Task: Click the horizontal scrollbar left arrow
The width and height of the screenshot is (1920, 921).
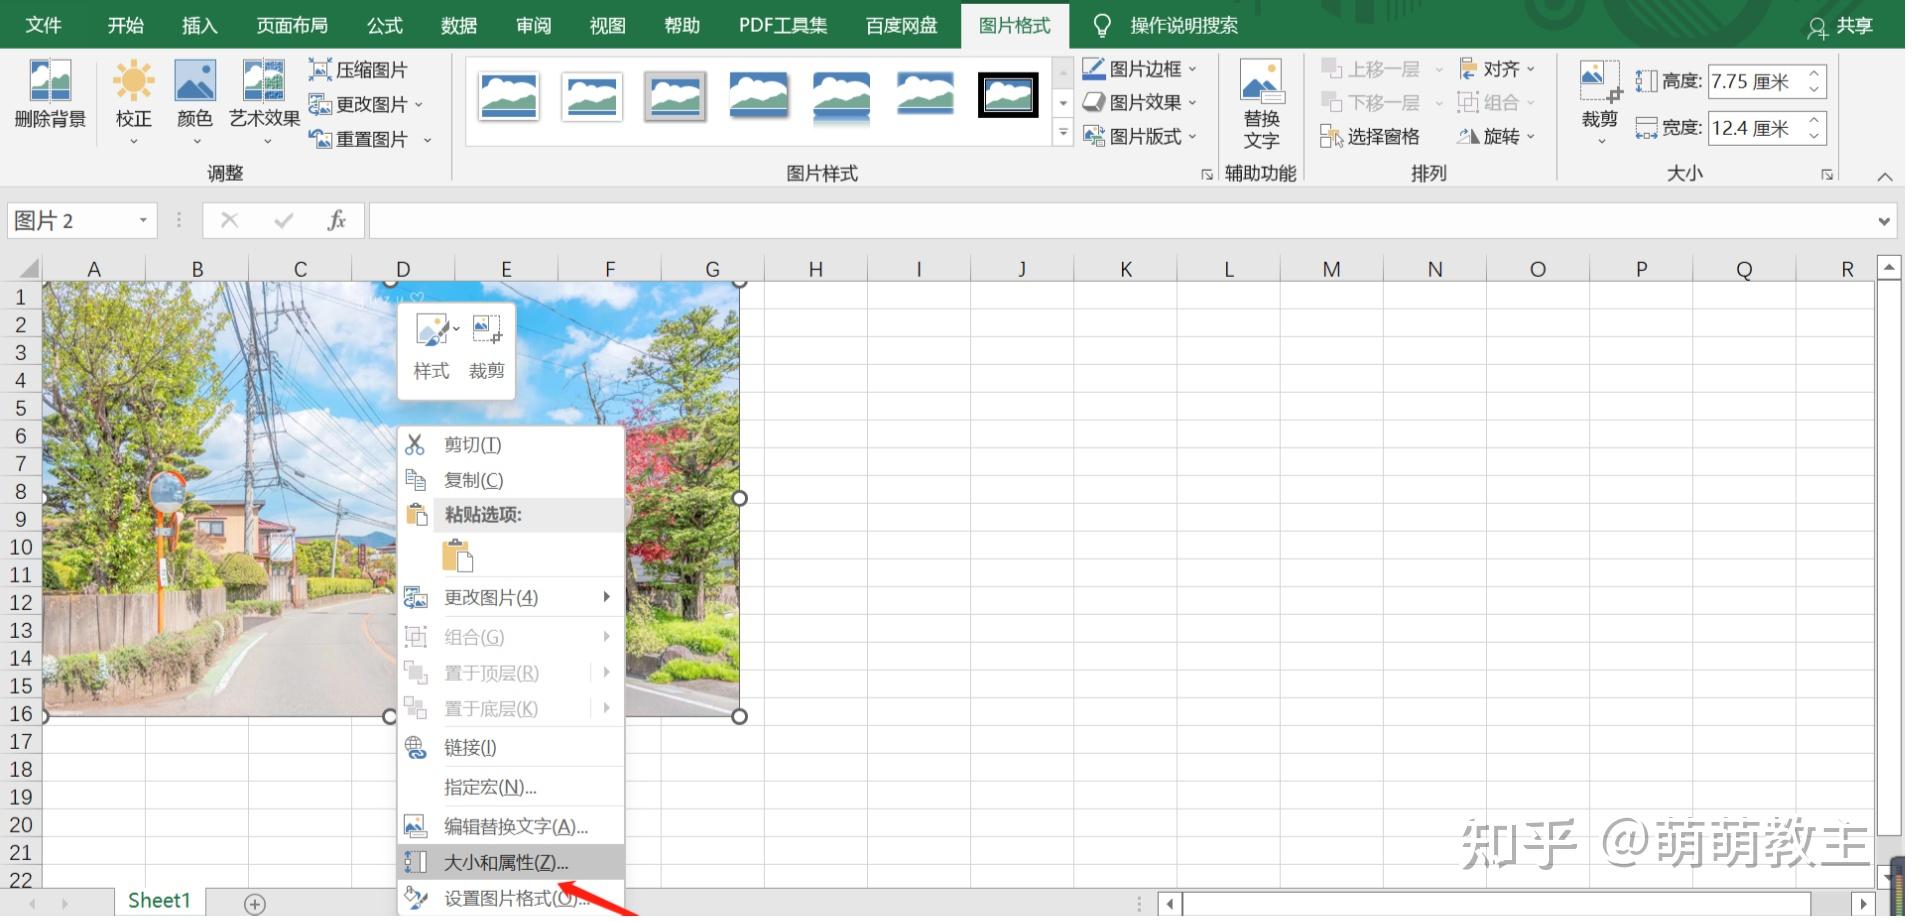Action: tap(1170, 904)
